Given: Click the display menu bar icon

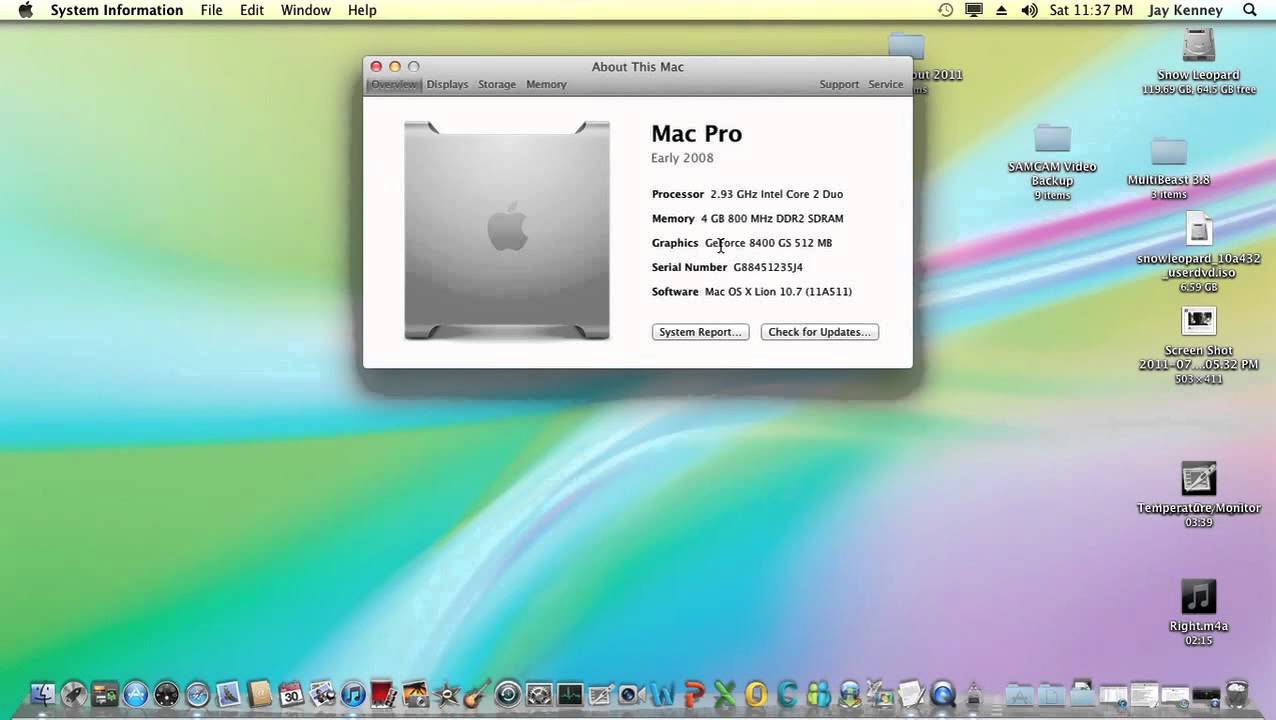Looking at the screenshot, I should (x=973, y=10).
